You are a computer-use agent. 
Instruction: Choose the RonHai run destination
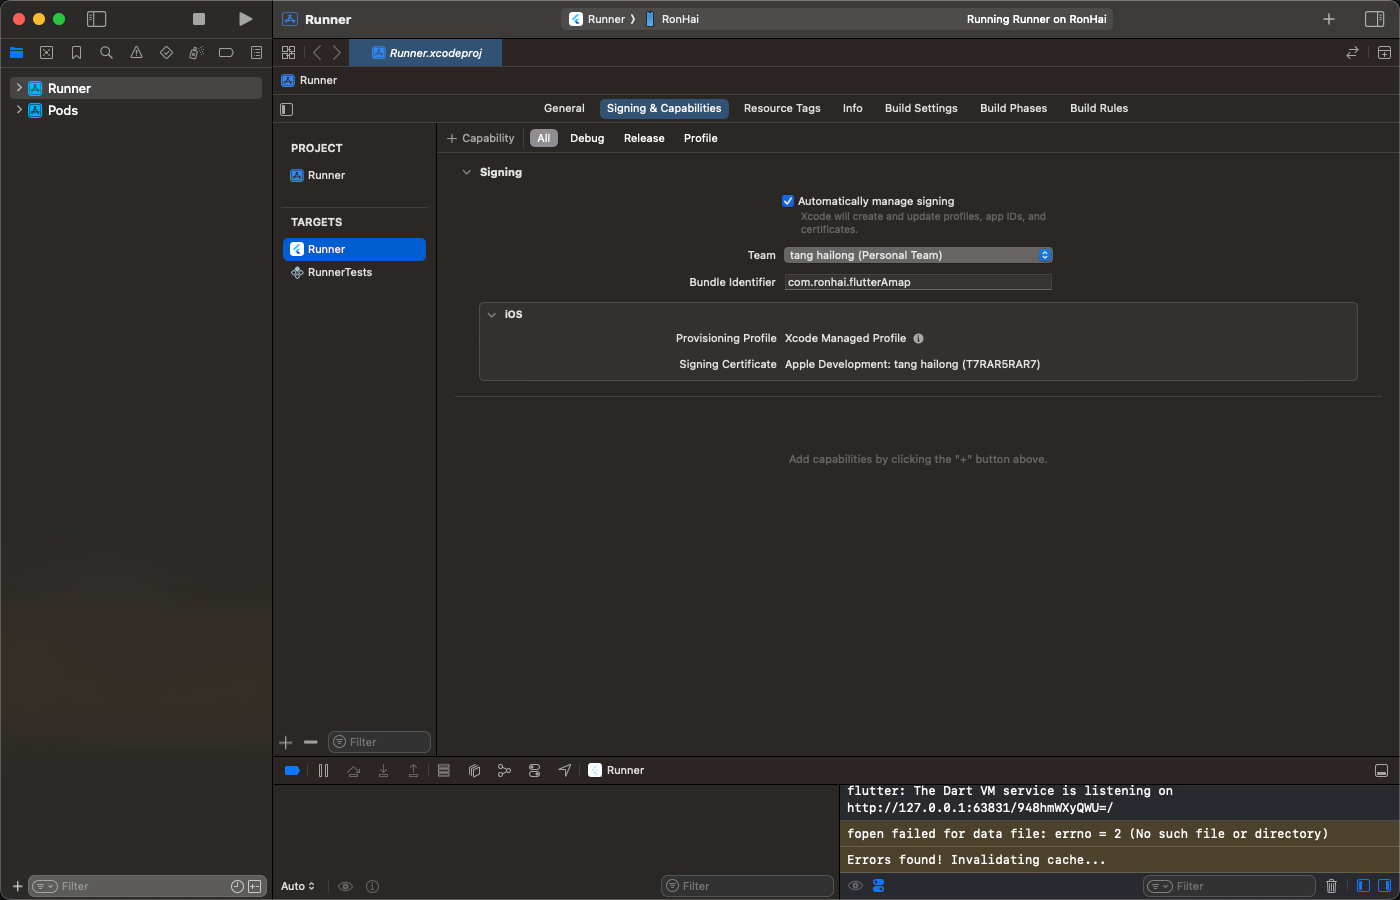[672, 19]
